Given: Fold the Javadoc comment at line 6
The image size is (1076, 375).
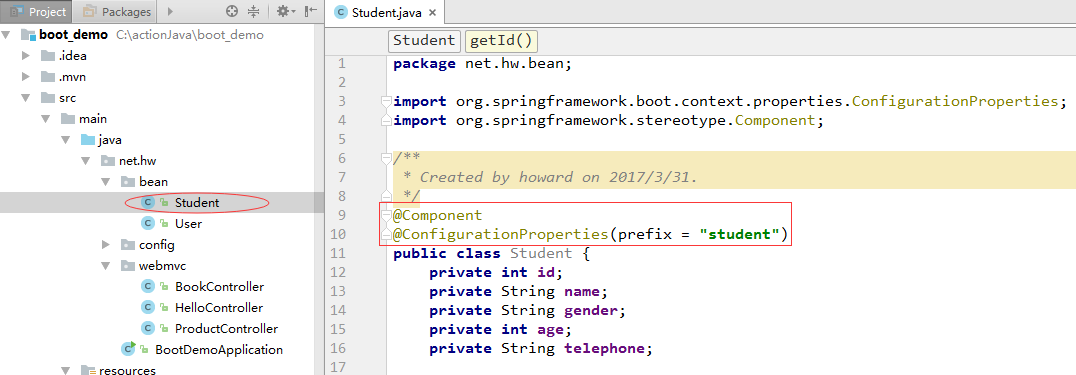Looking at the screenshot, I should coord(386,159).
